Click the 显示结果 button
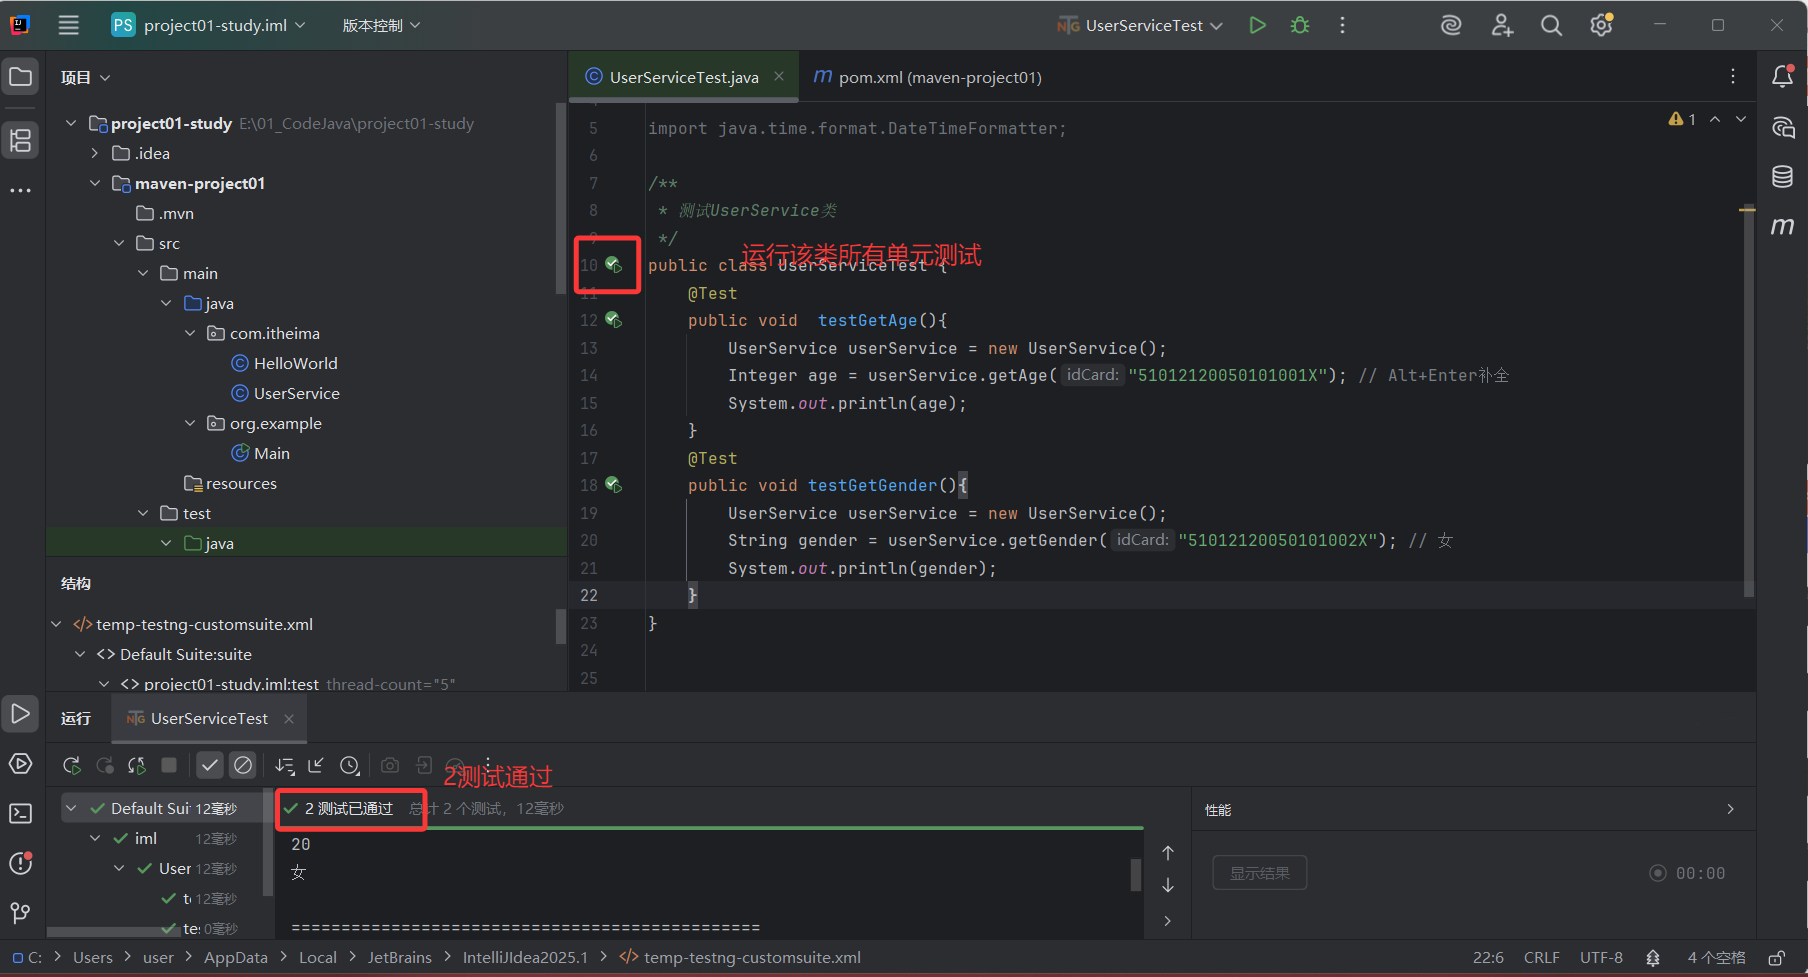The width and height of the screenshot is (1808, 977). (x=1259, y=872)
